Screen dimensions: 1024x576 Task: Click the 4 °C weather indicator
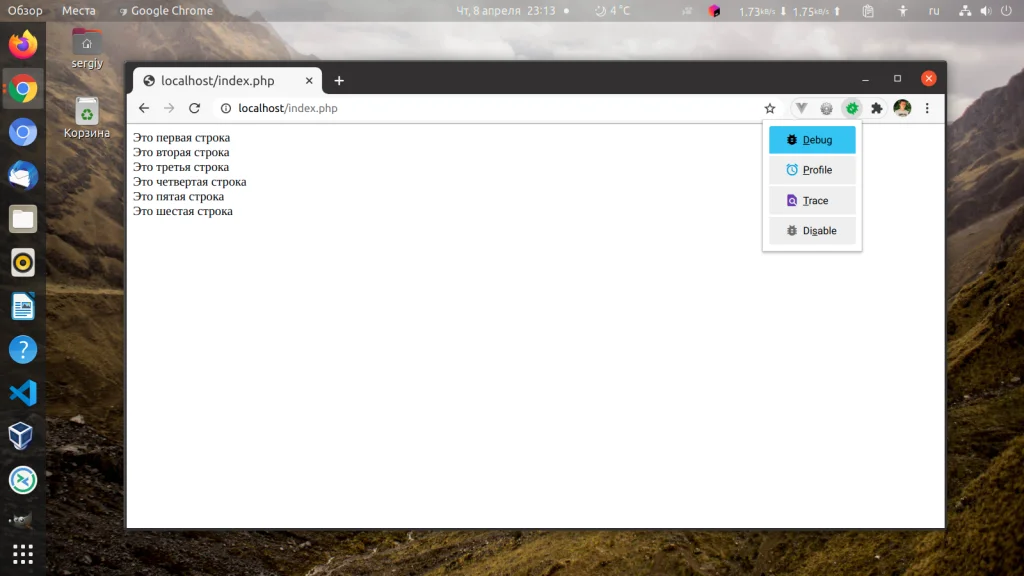coord(613,10)
